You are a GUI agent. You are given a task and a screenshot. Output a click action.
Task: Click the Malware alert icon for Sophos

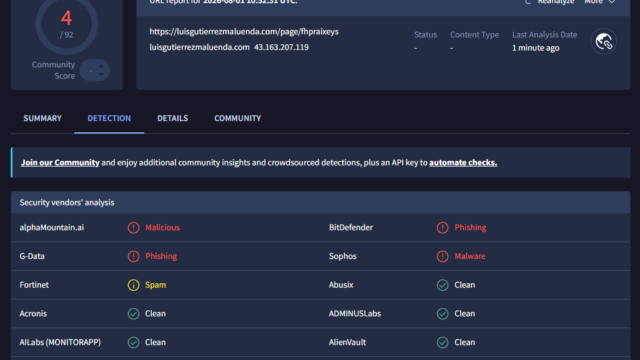[442, 256]
